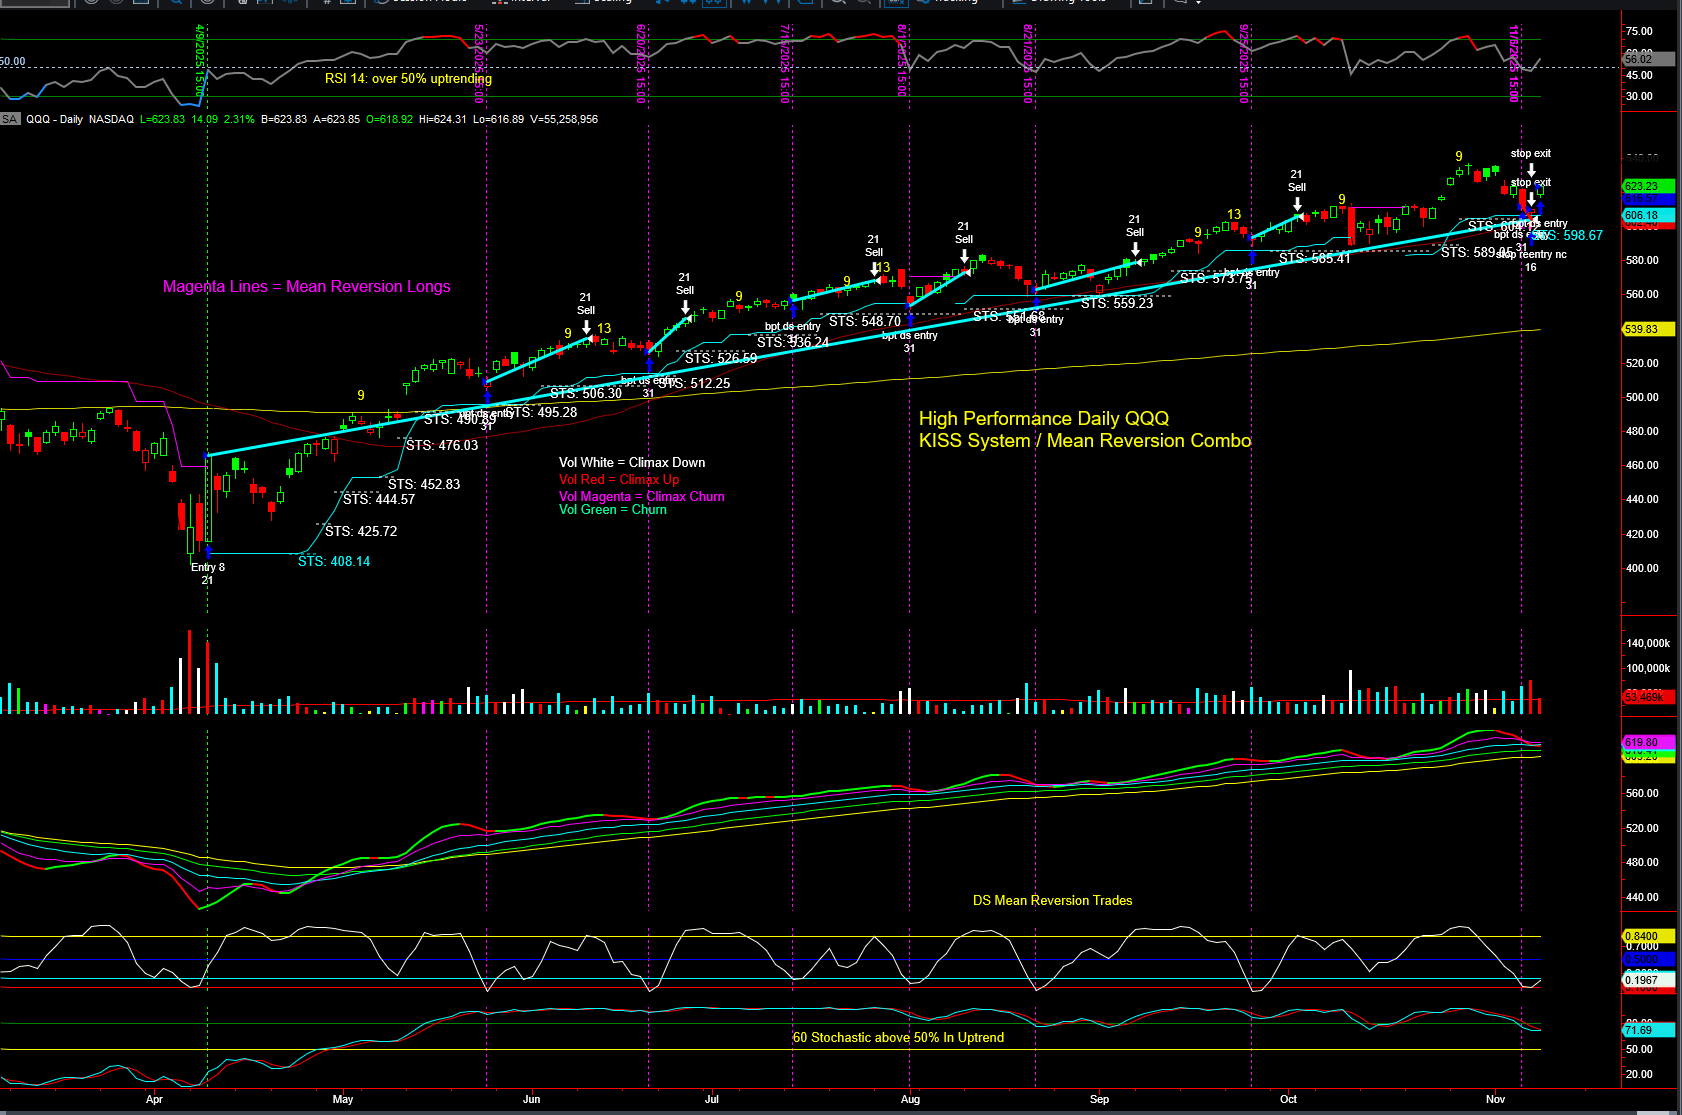Click the Nov label on the time axis

pos(1495,1099)
